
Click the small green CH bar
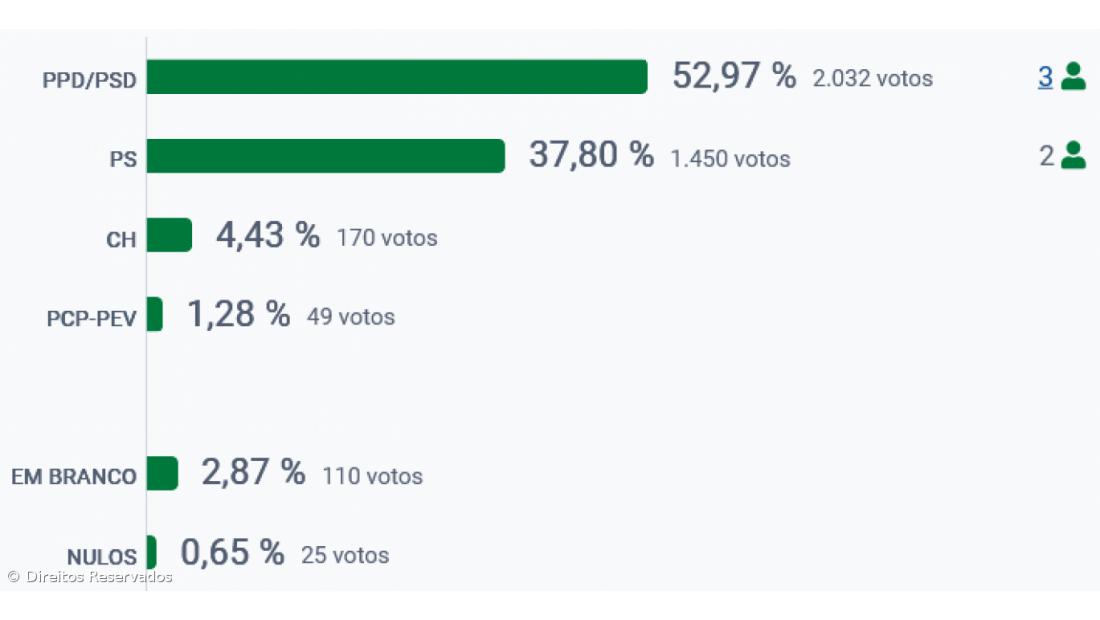pyautogui.click(x=169, y=235)
